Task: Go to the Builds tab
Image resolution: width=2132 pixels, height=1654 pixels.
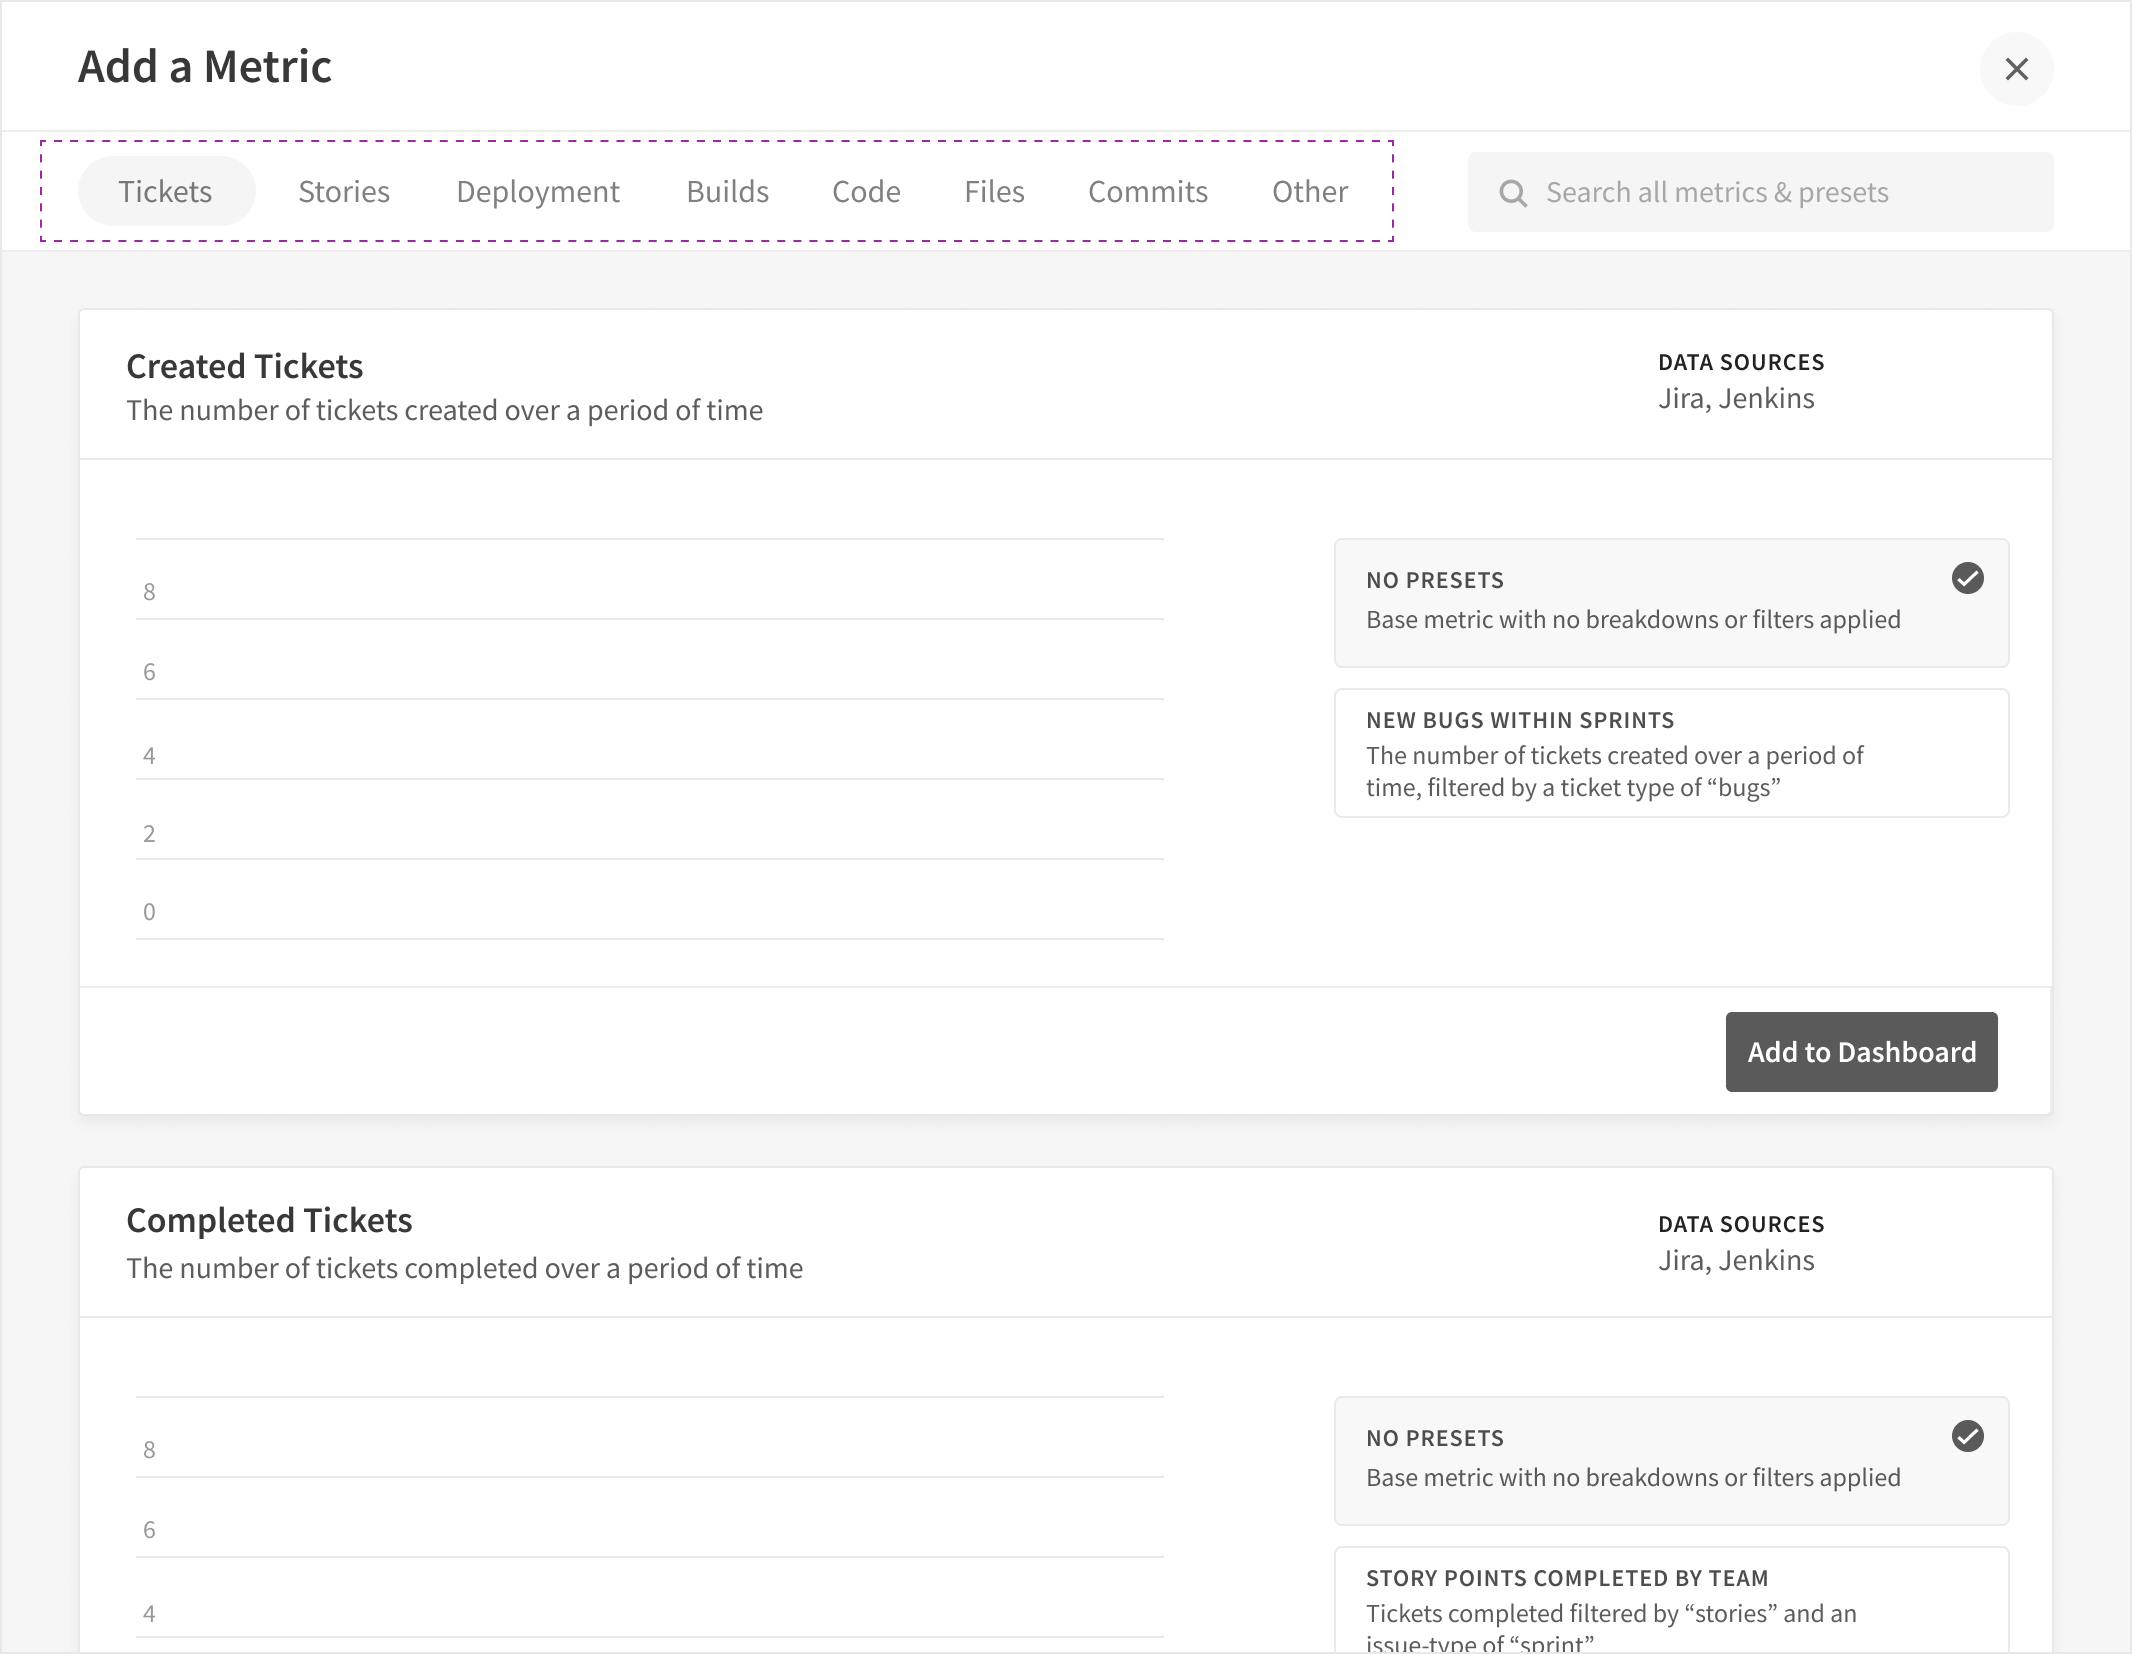Action: click(x=727, y=191)
